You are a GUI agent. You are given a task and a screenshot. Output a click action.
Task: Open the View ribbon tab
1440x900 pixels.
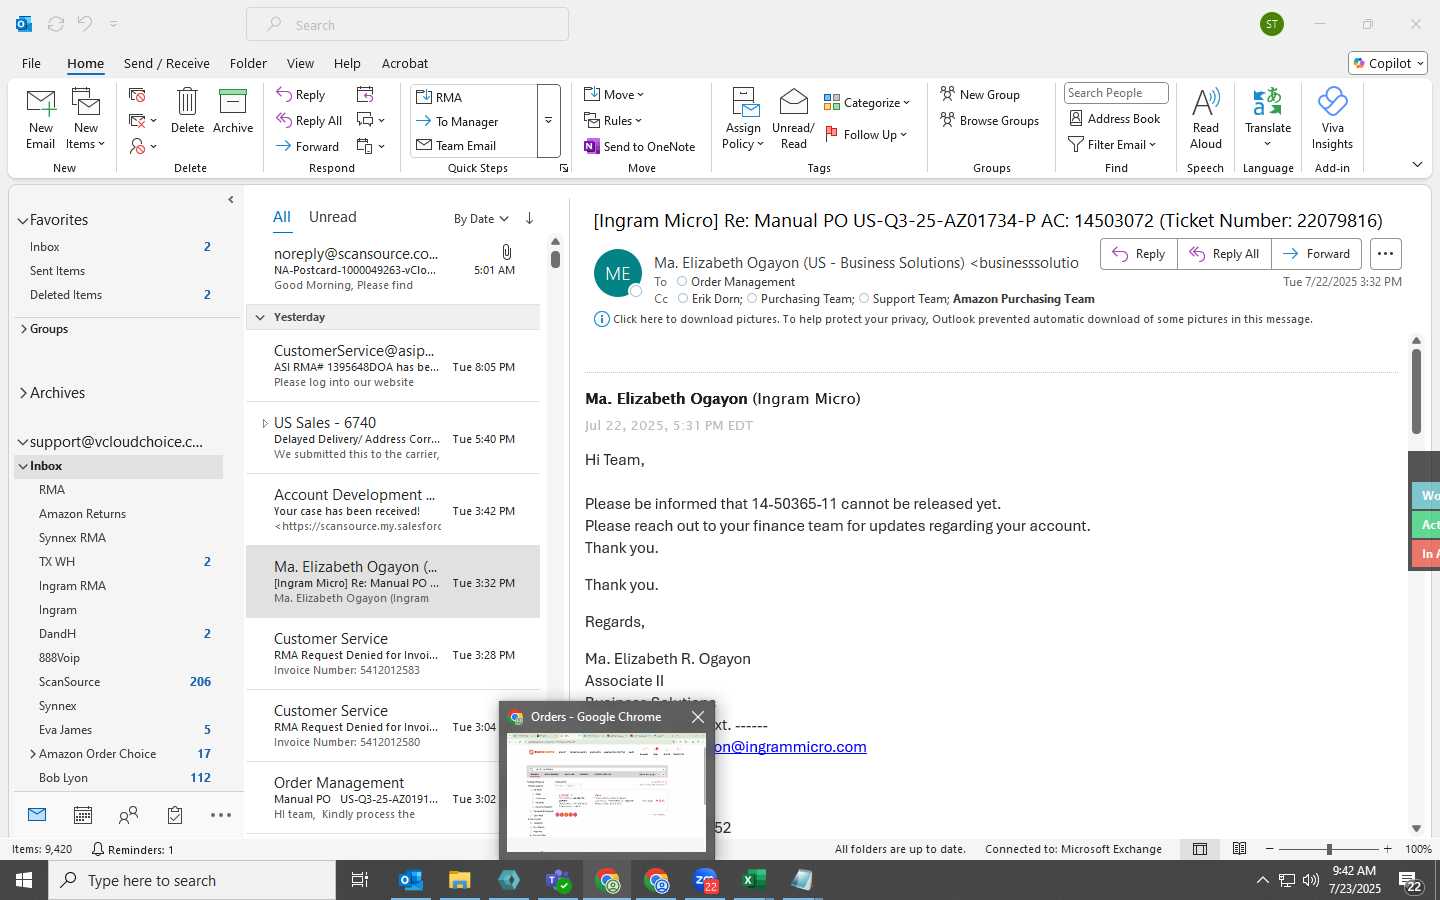click(300, 63)
